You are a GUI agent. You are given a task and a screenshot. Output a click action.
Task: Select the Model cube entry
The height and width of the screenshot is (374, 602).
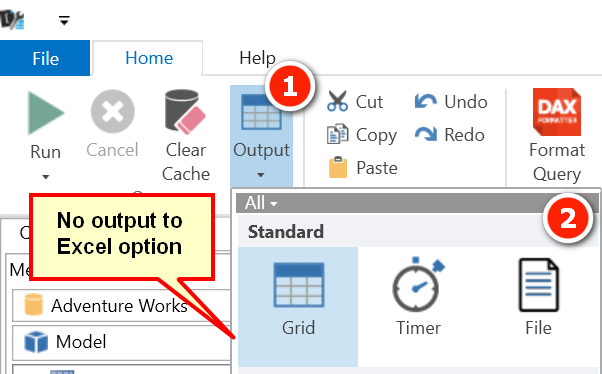point(121,342)
